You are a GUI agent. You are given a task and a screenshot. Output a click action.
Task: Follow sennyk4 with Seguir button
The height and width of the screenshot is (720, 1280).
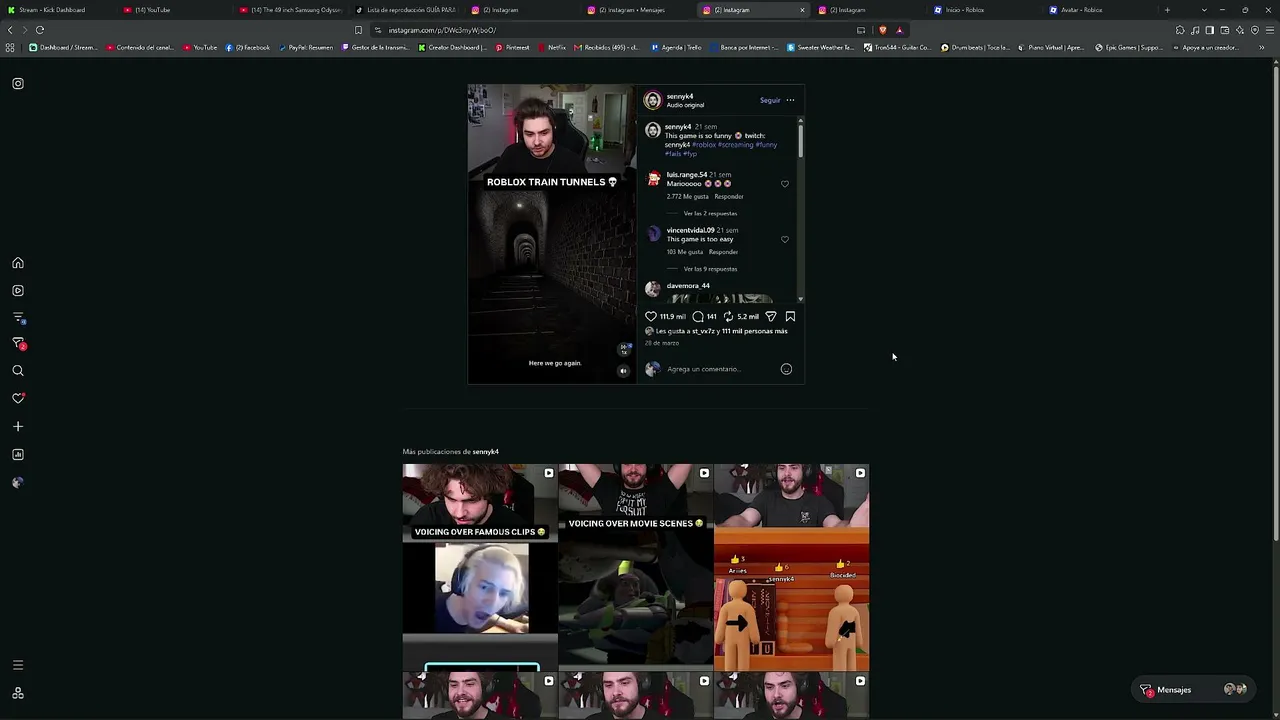tap(770, 100)
